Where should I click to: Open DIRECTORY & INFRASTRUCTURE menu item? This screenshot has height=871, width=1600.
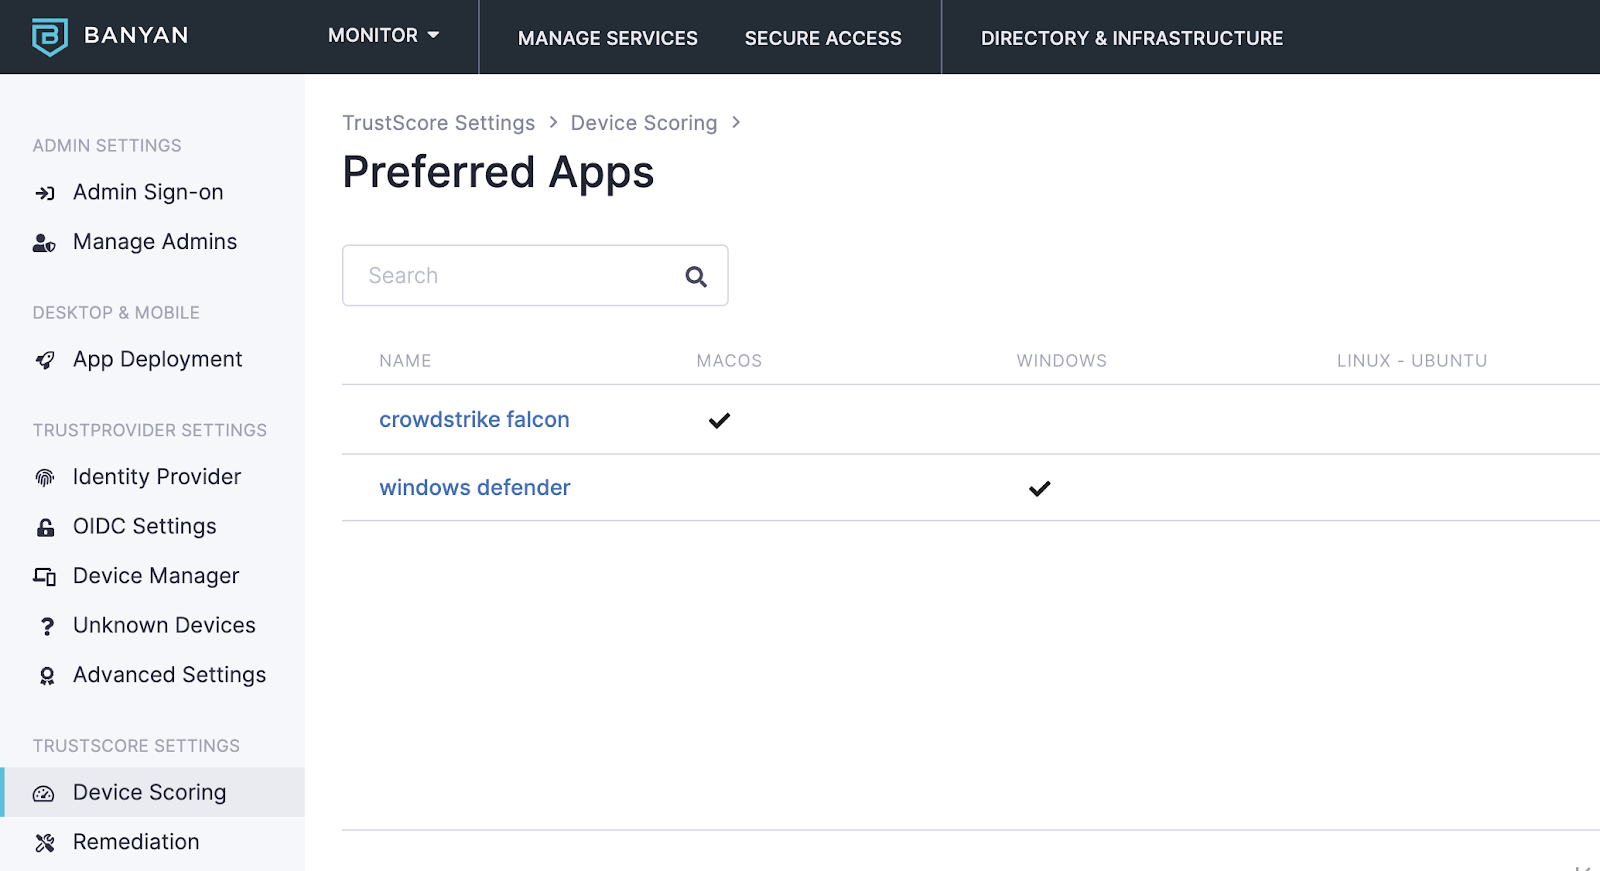[x=1132, y=38]
